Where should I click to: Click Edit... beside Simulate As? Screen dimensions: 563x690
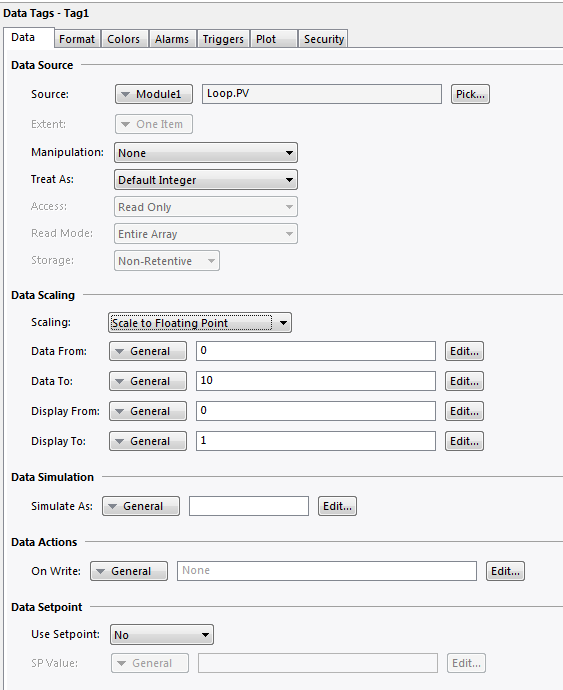click(338, 506)
